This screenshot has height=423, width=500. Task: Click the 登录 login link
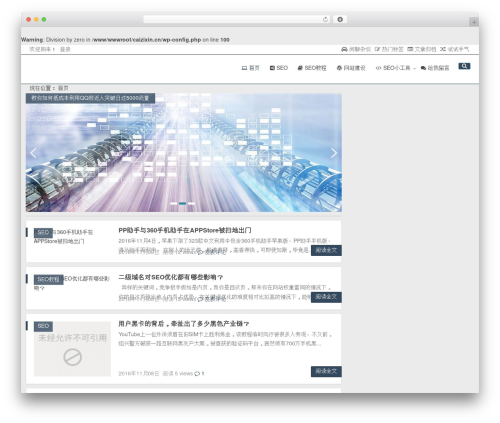(65, 49)
